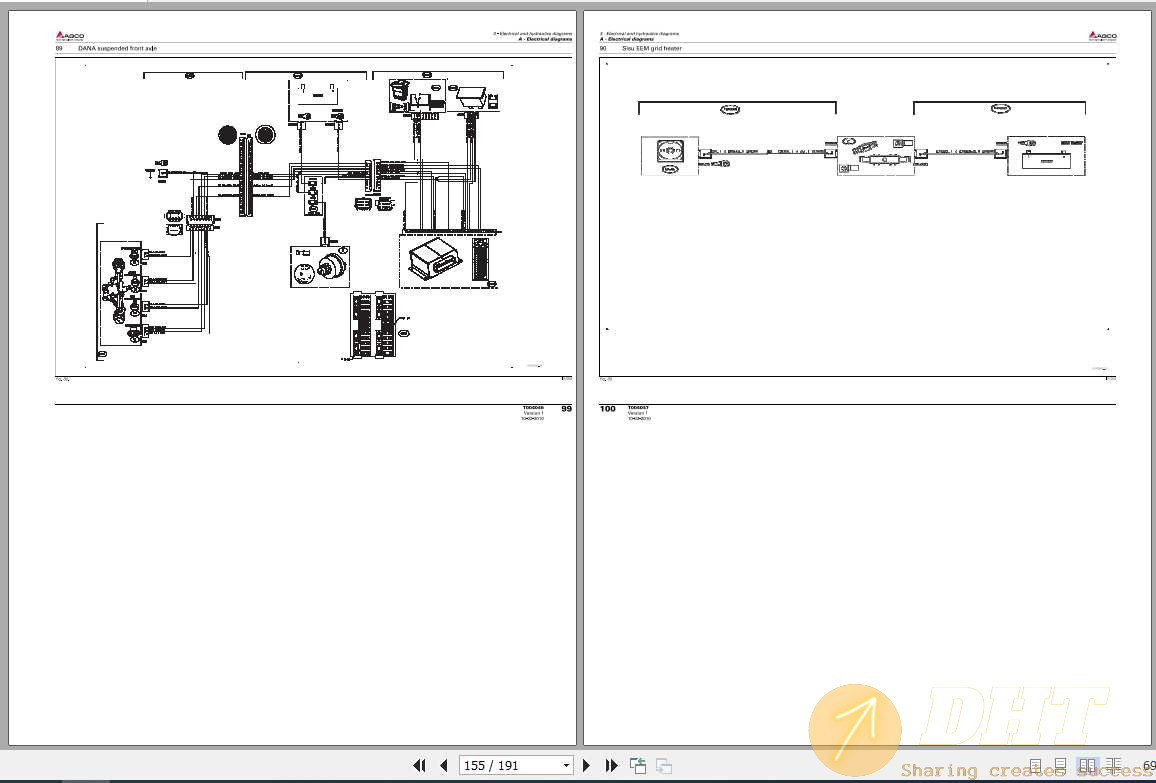Click the go to previous view icon
Image resolution: width=1156 pixels, height=783 pixels.
coord(638,766)
